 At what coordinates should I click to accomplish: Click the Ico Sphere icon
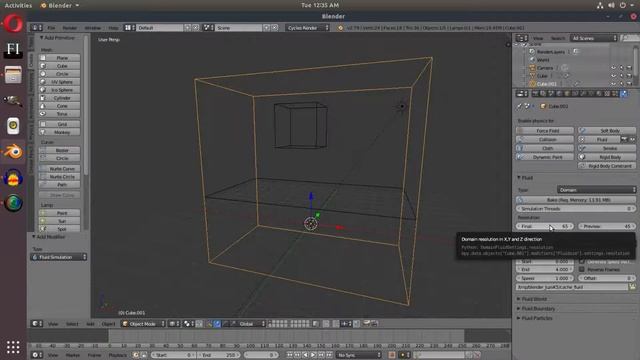click(x=43, y=90)
